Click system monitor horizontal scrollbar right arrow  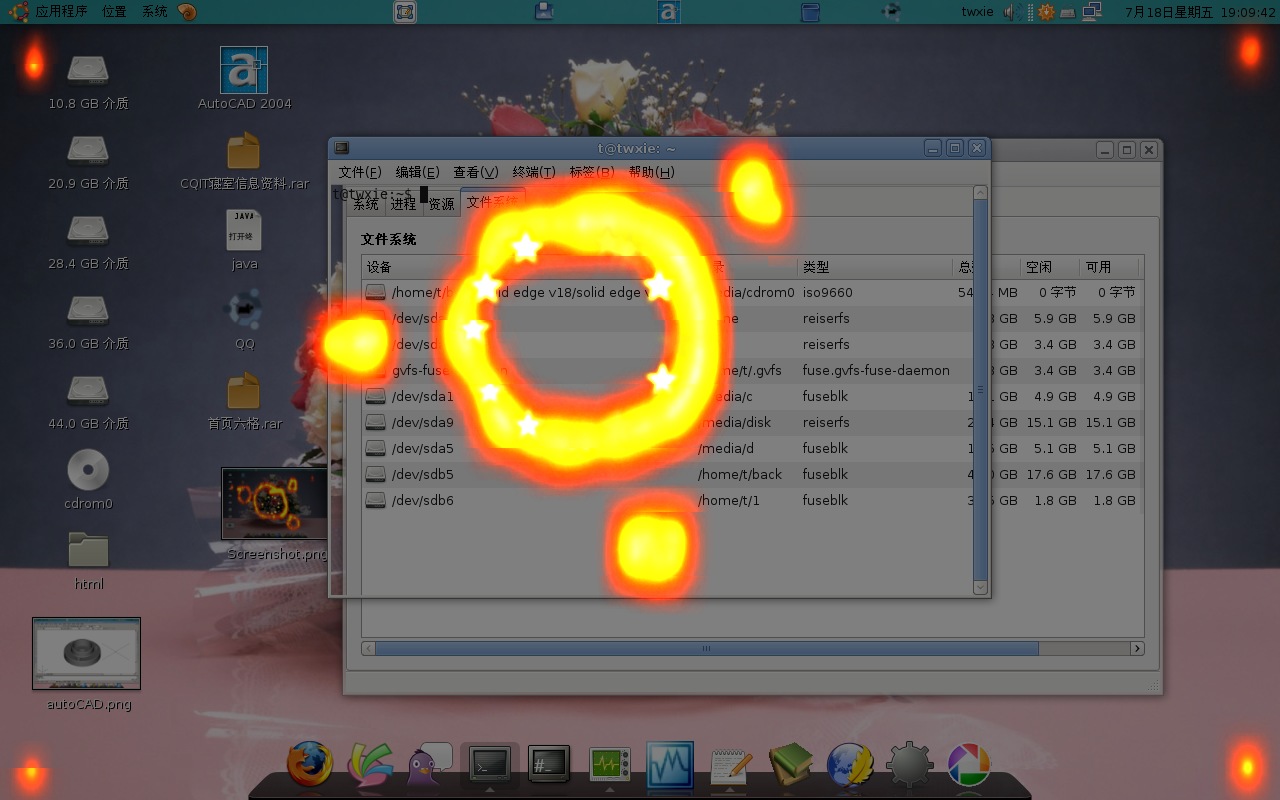click(x=1137, y=648)
